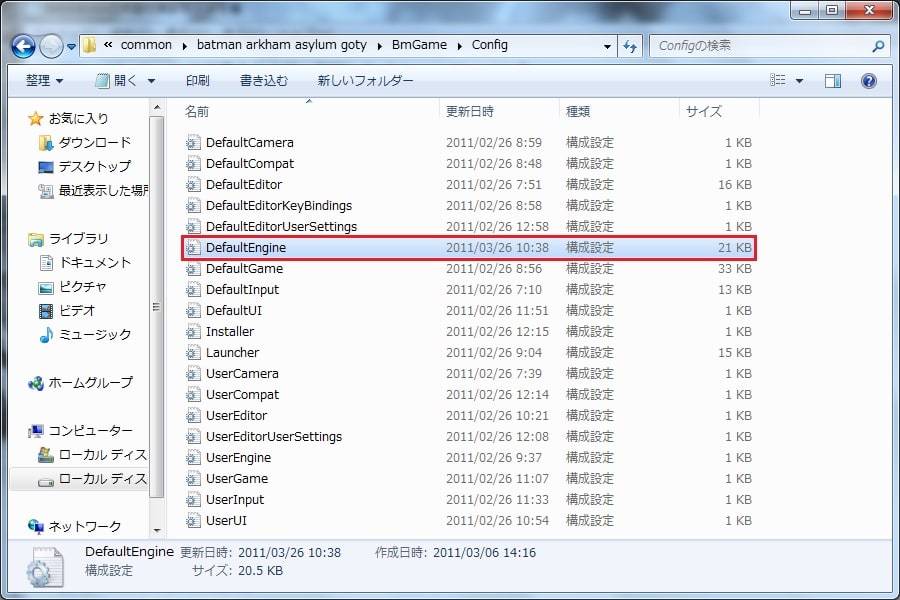Select the DefaultInput file icon
The image size is (900, 600).
pyautogui.click(x=193, y=290)
